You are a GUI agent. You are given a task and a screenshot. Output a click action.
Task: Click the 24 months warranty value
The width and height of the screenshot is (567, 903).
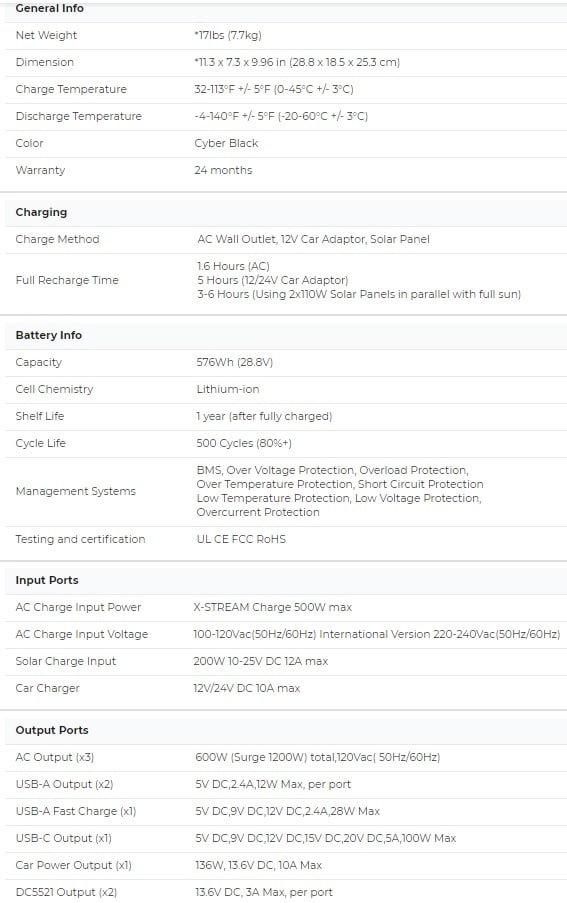click(223, 170)
